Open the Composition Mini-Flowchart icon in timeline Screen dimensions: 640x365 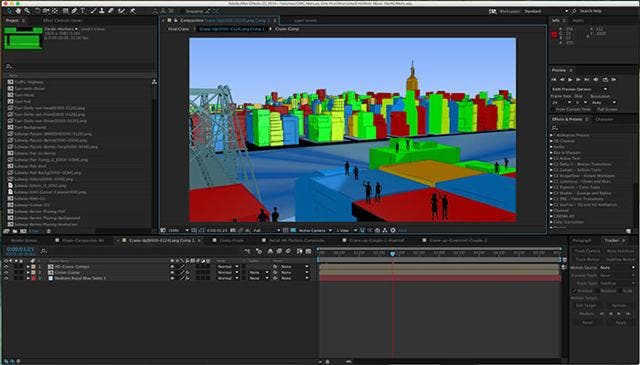coord(247,251)
